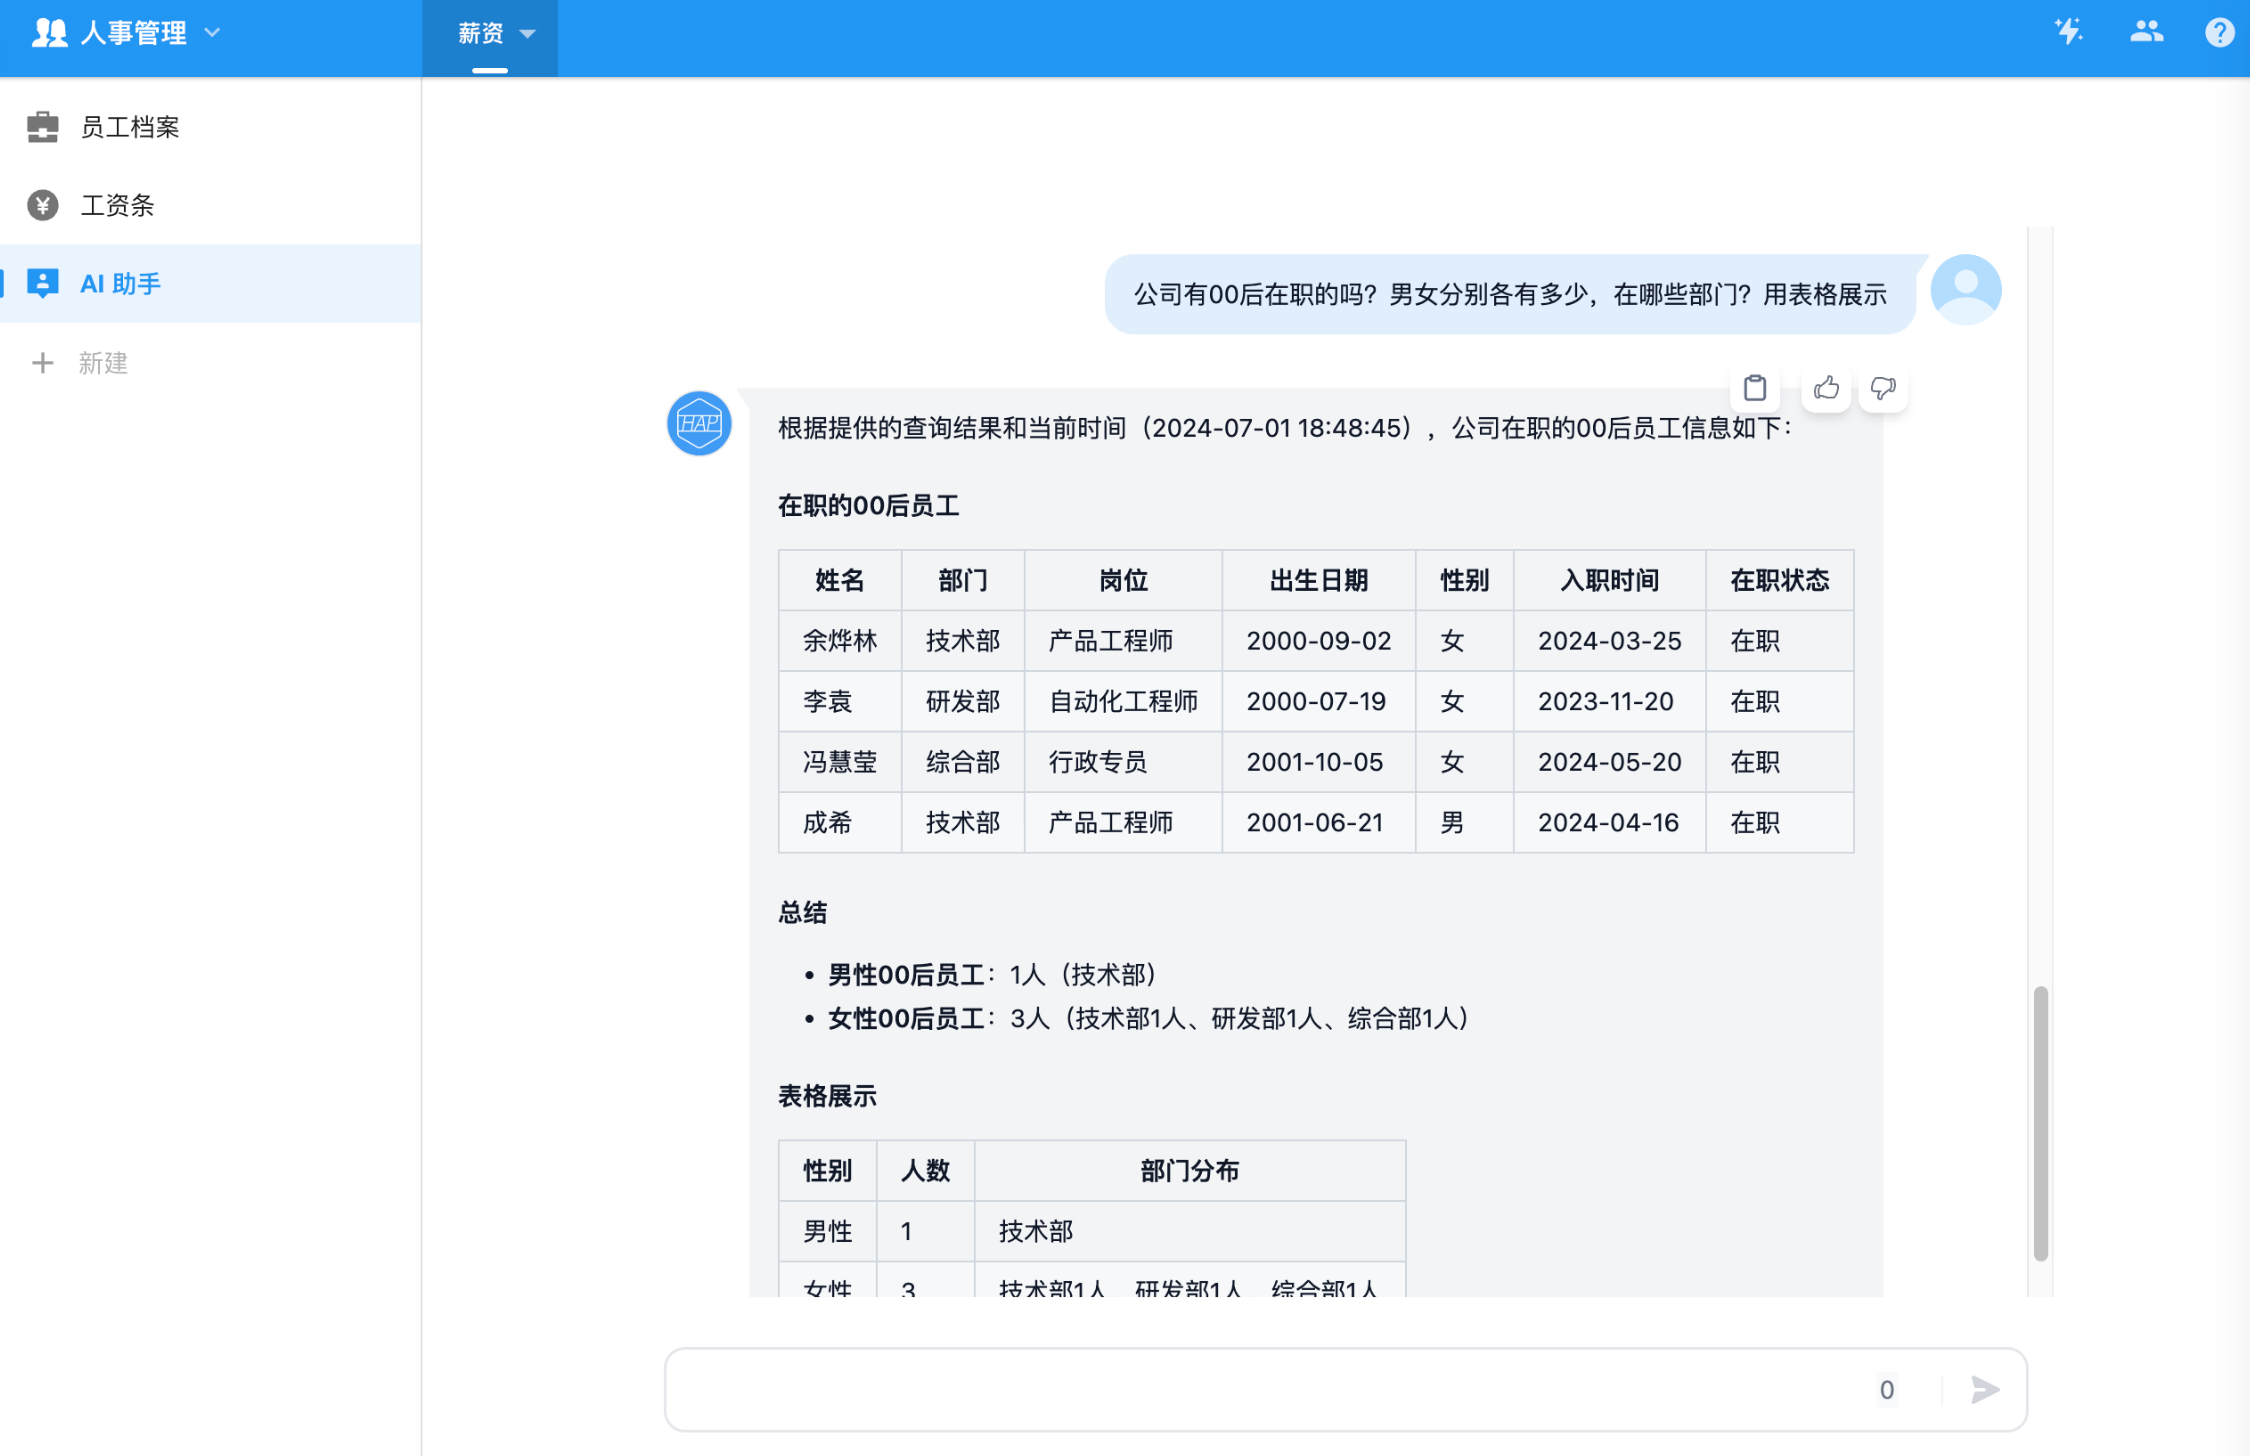This screenshot has height=1456, width=2250.
Task: Switch to the 薪资 tab
Action: (480, 34)
